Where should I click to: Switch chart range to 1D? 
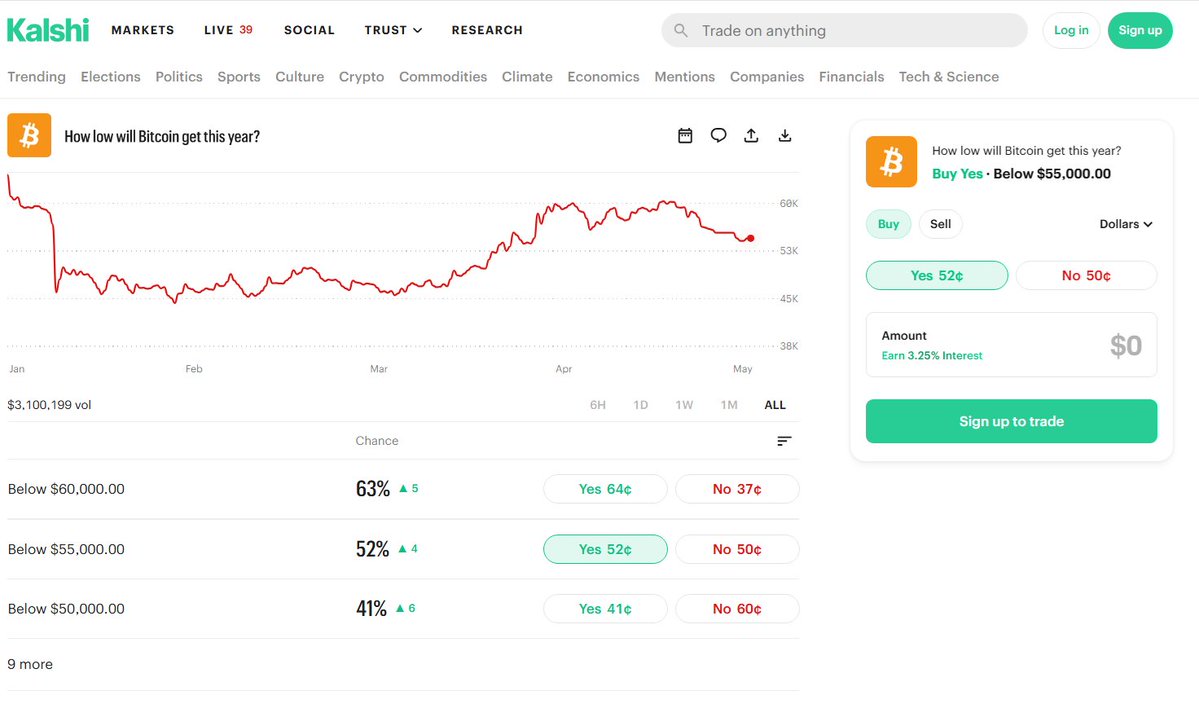[641, 405]
